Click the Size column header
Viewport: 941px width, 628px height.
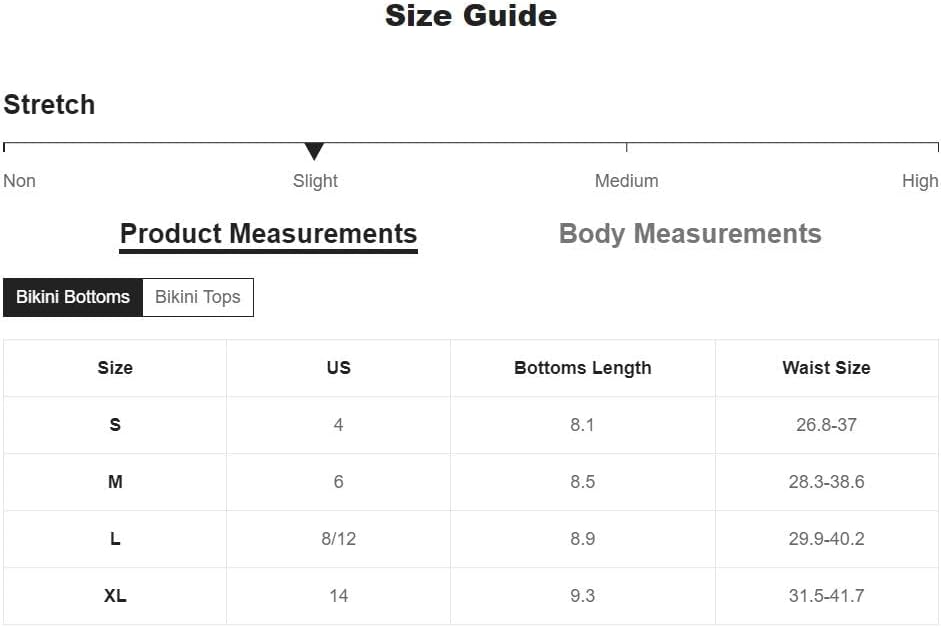click(x=115, y=367)
